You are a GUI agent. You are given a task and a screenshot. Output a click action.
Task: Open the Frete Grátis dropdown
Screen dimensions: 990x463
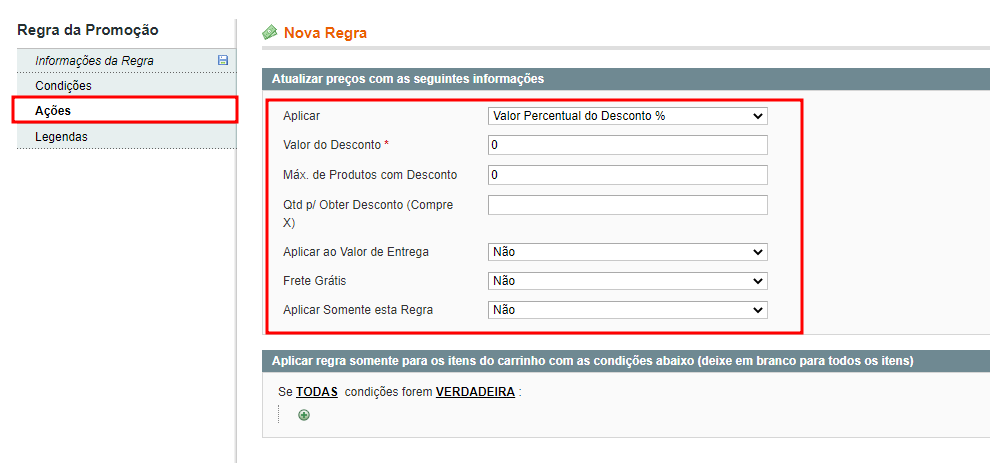click(628, 280)
